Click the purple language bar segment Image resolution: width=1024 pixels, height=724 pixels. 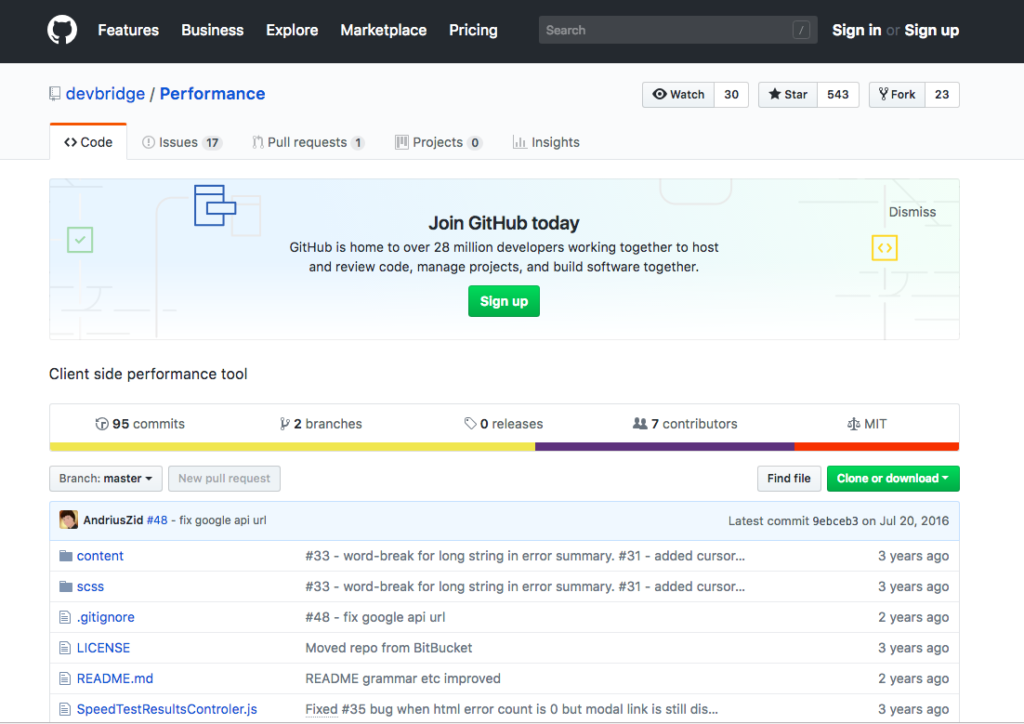(665, 447)
